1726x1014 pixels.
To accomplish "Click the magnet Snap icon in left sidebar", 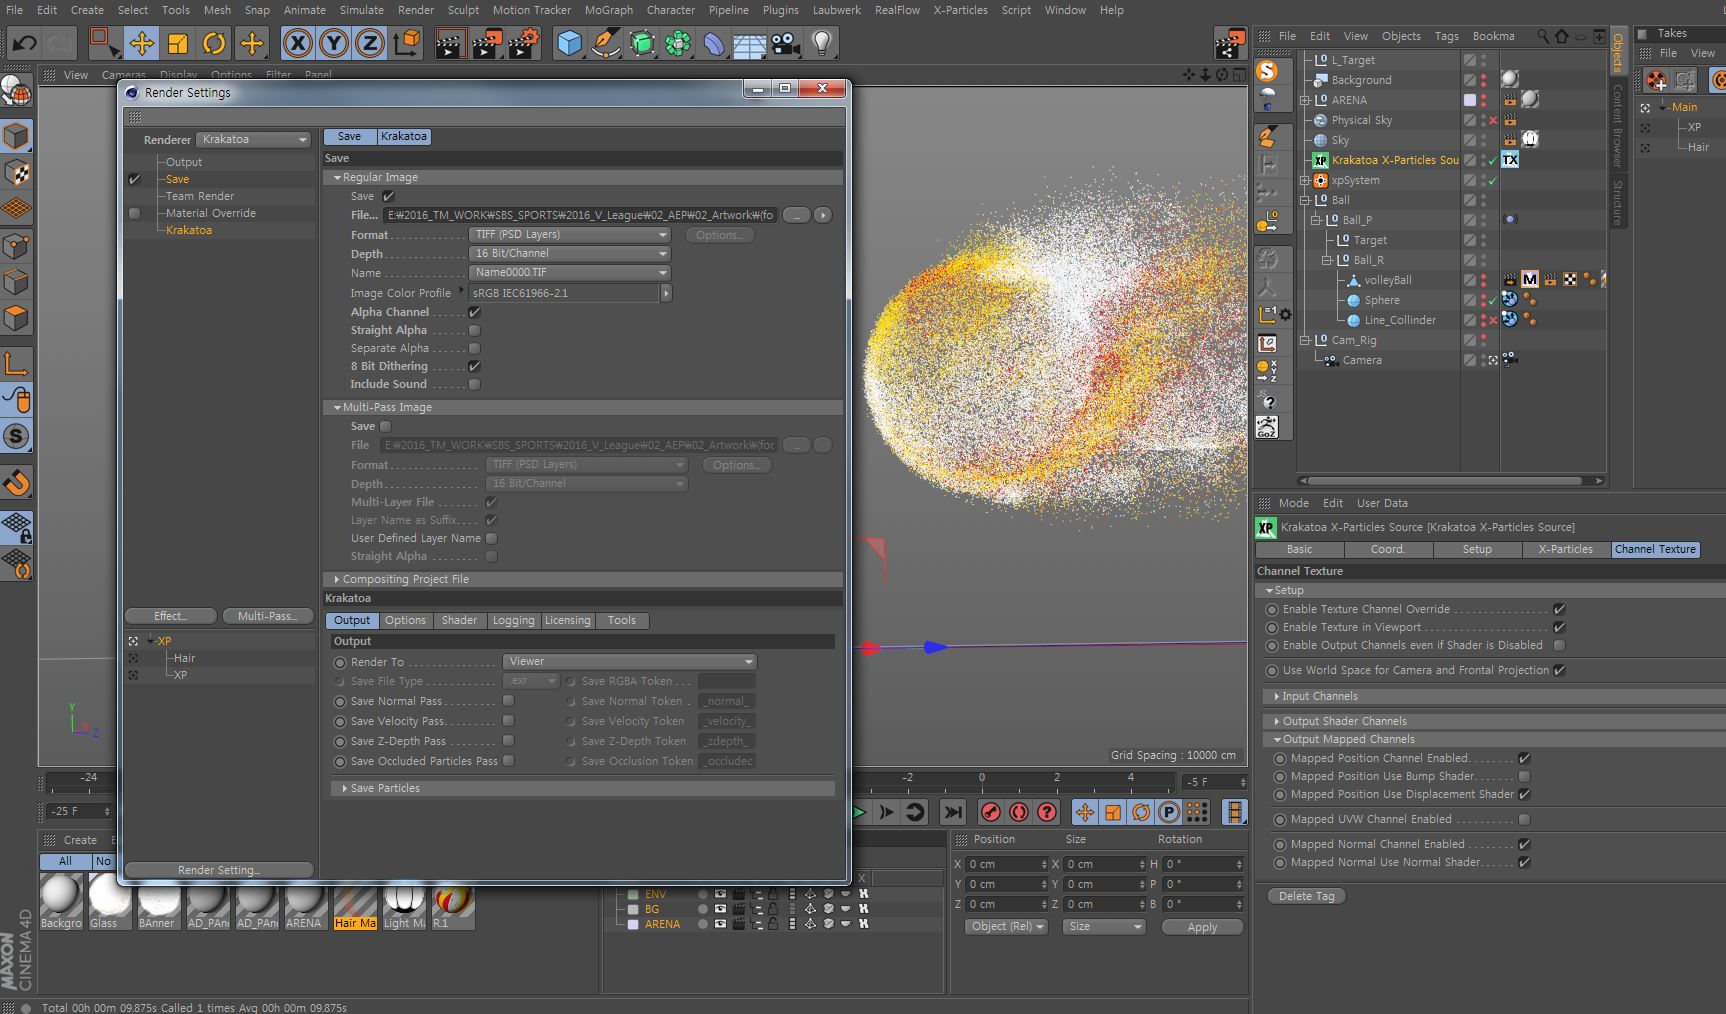I will tap(17, 484).
